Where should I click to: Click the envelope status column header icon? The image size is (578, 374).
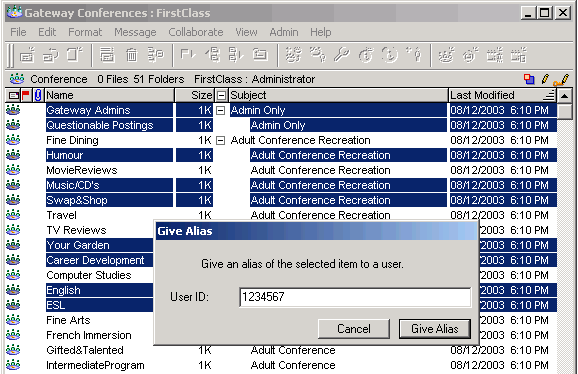14,96
